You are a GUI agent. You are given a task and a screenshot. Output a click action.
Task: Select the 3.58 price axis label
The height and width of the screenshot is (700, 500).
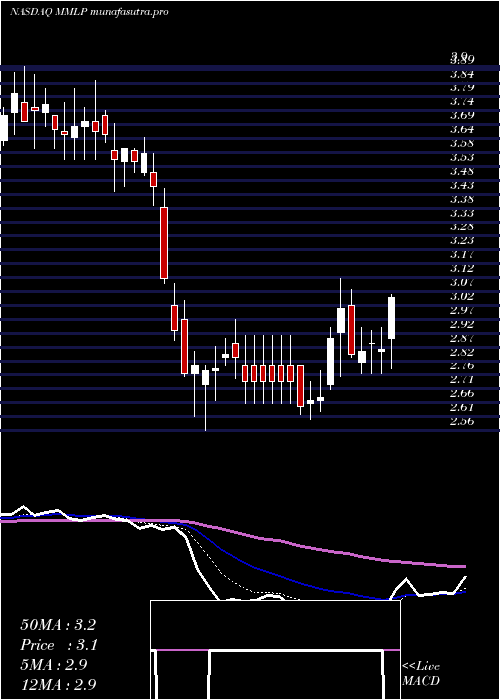coord(462,143)
